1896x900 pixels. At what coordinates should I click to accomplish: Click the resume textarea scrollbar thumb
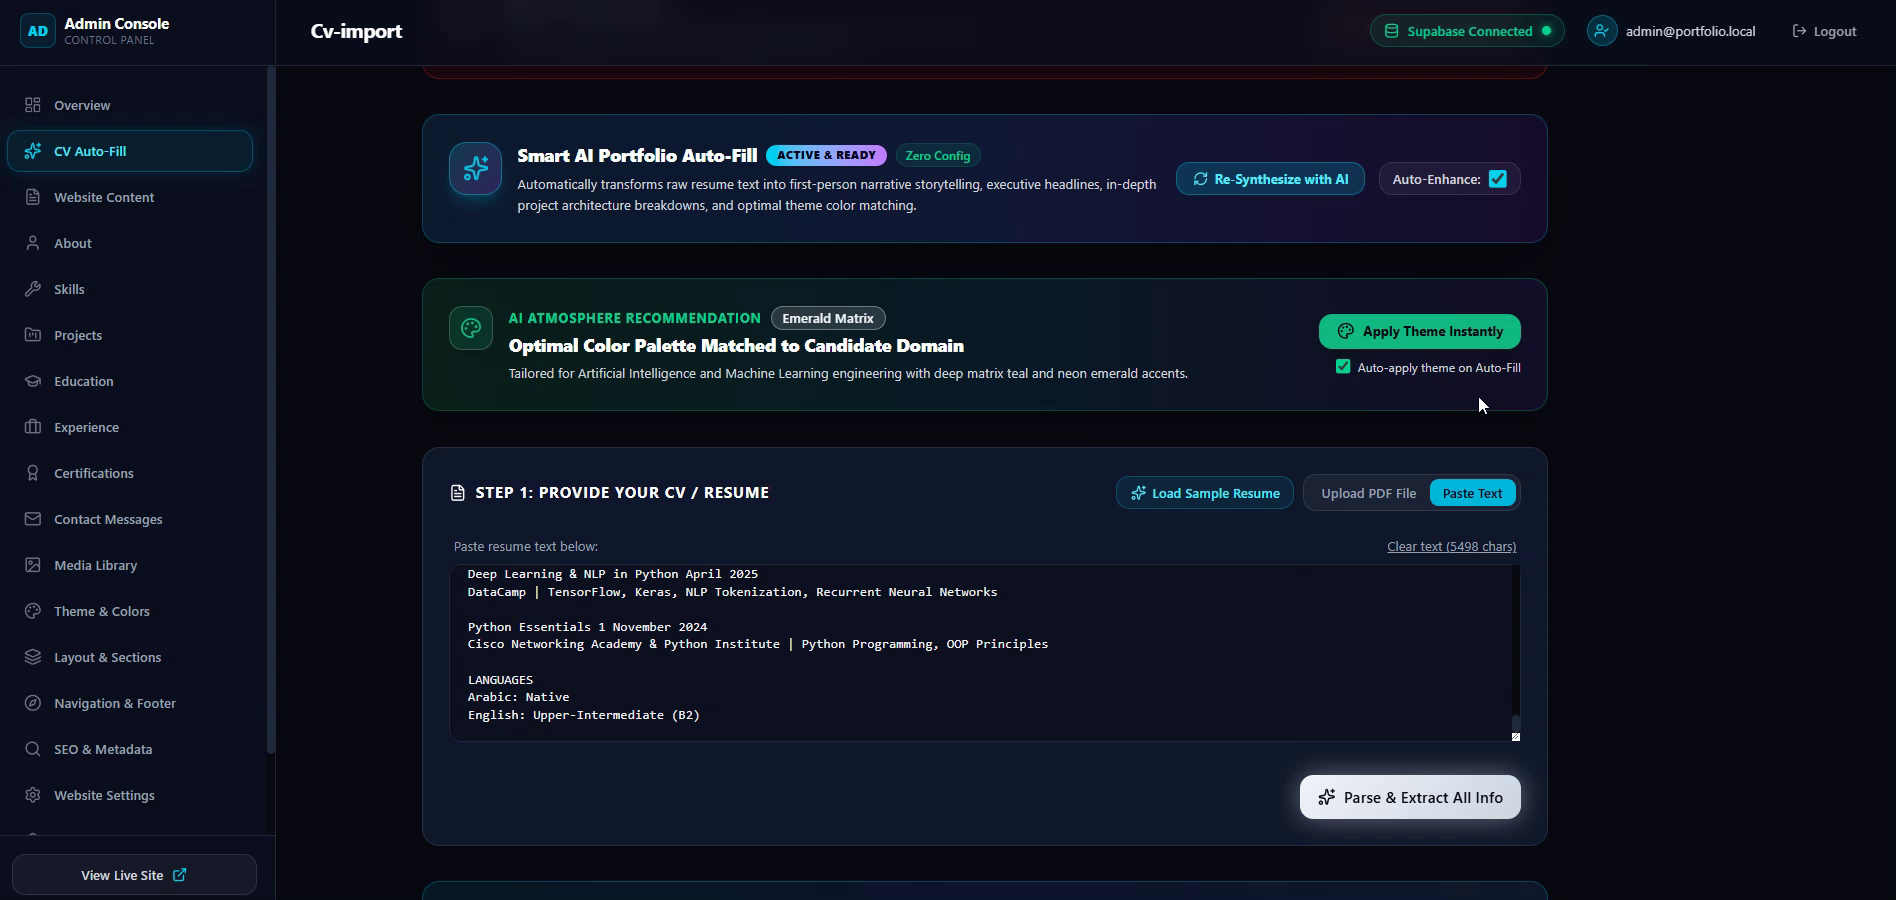[1515, 724]
